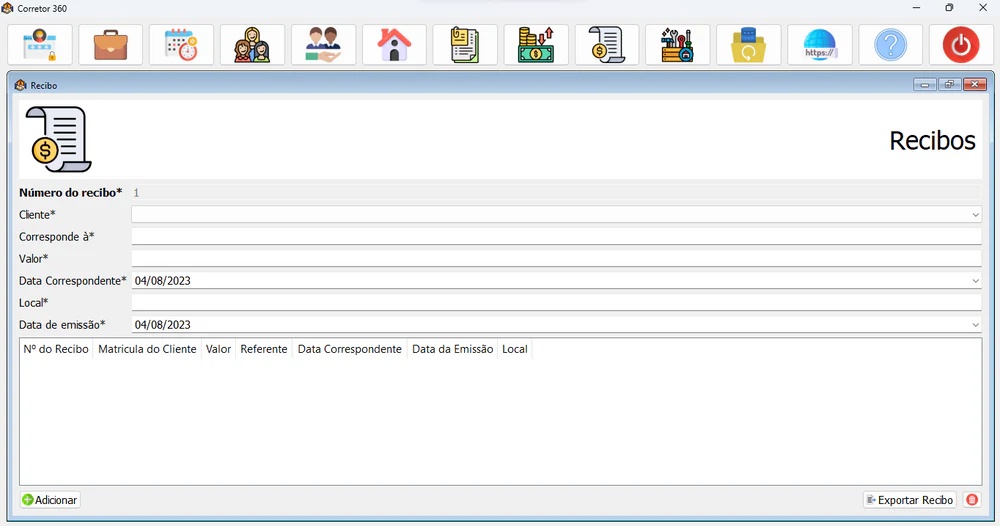Open the user login calendar icon

click(x=40, y=45)
